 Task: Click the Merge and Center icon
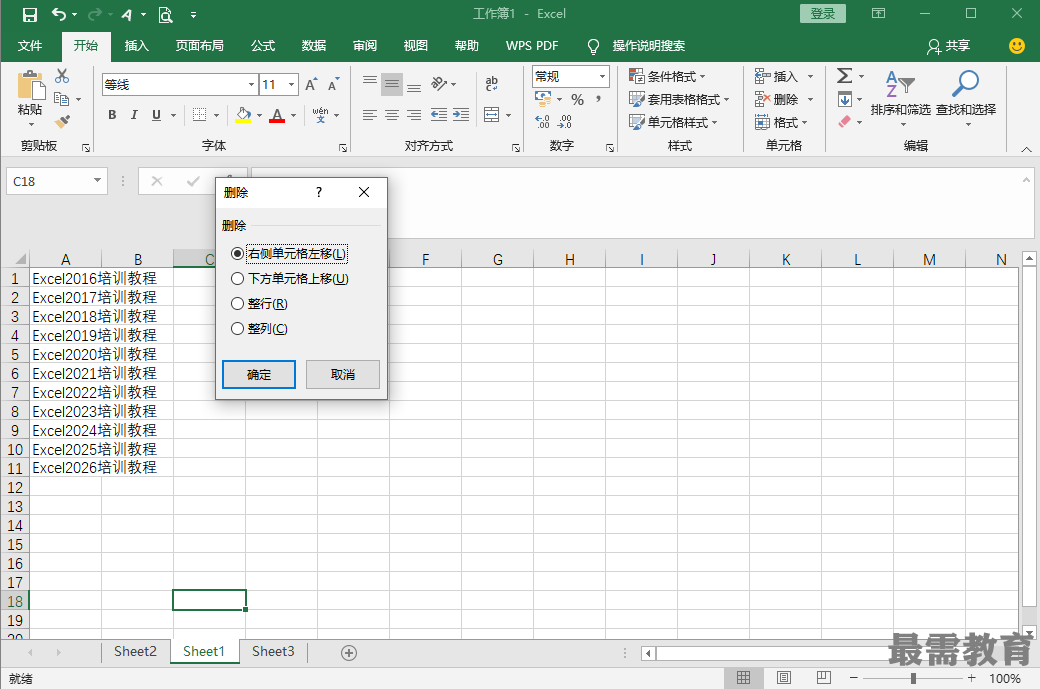click(491, 115)
